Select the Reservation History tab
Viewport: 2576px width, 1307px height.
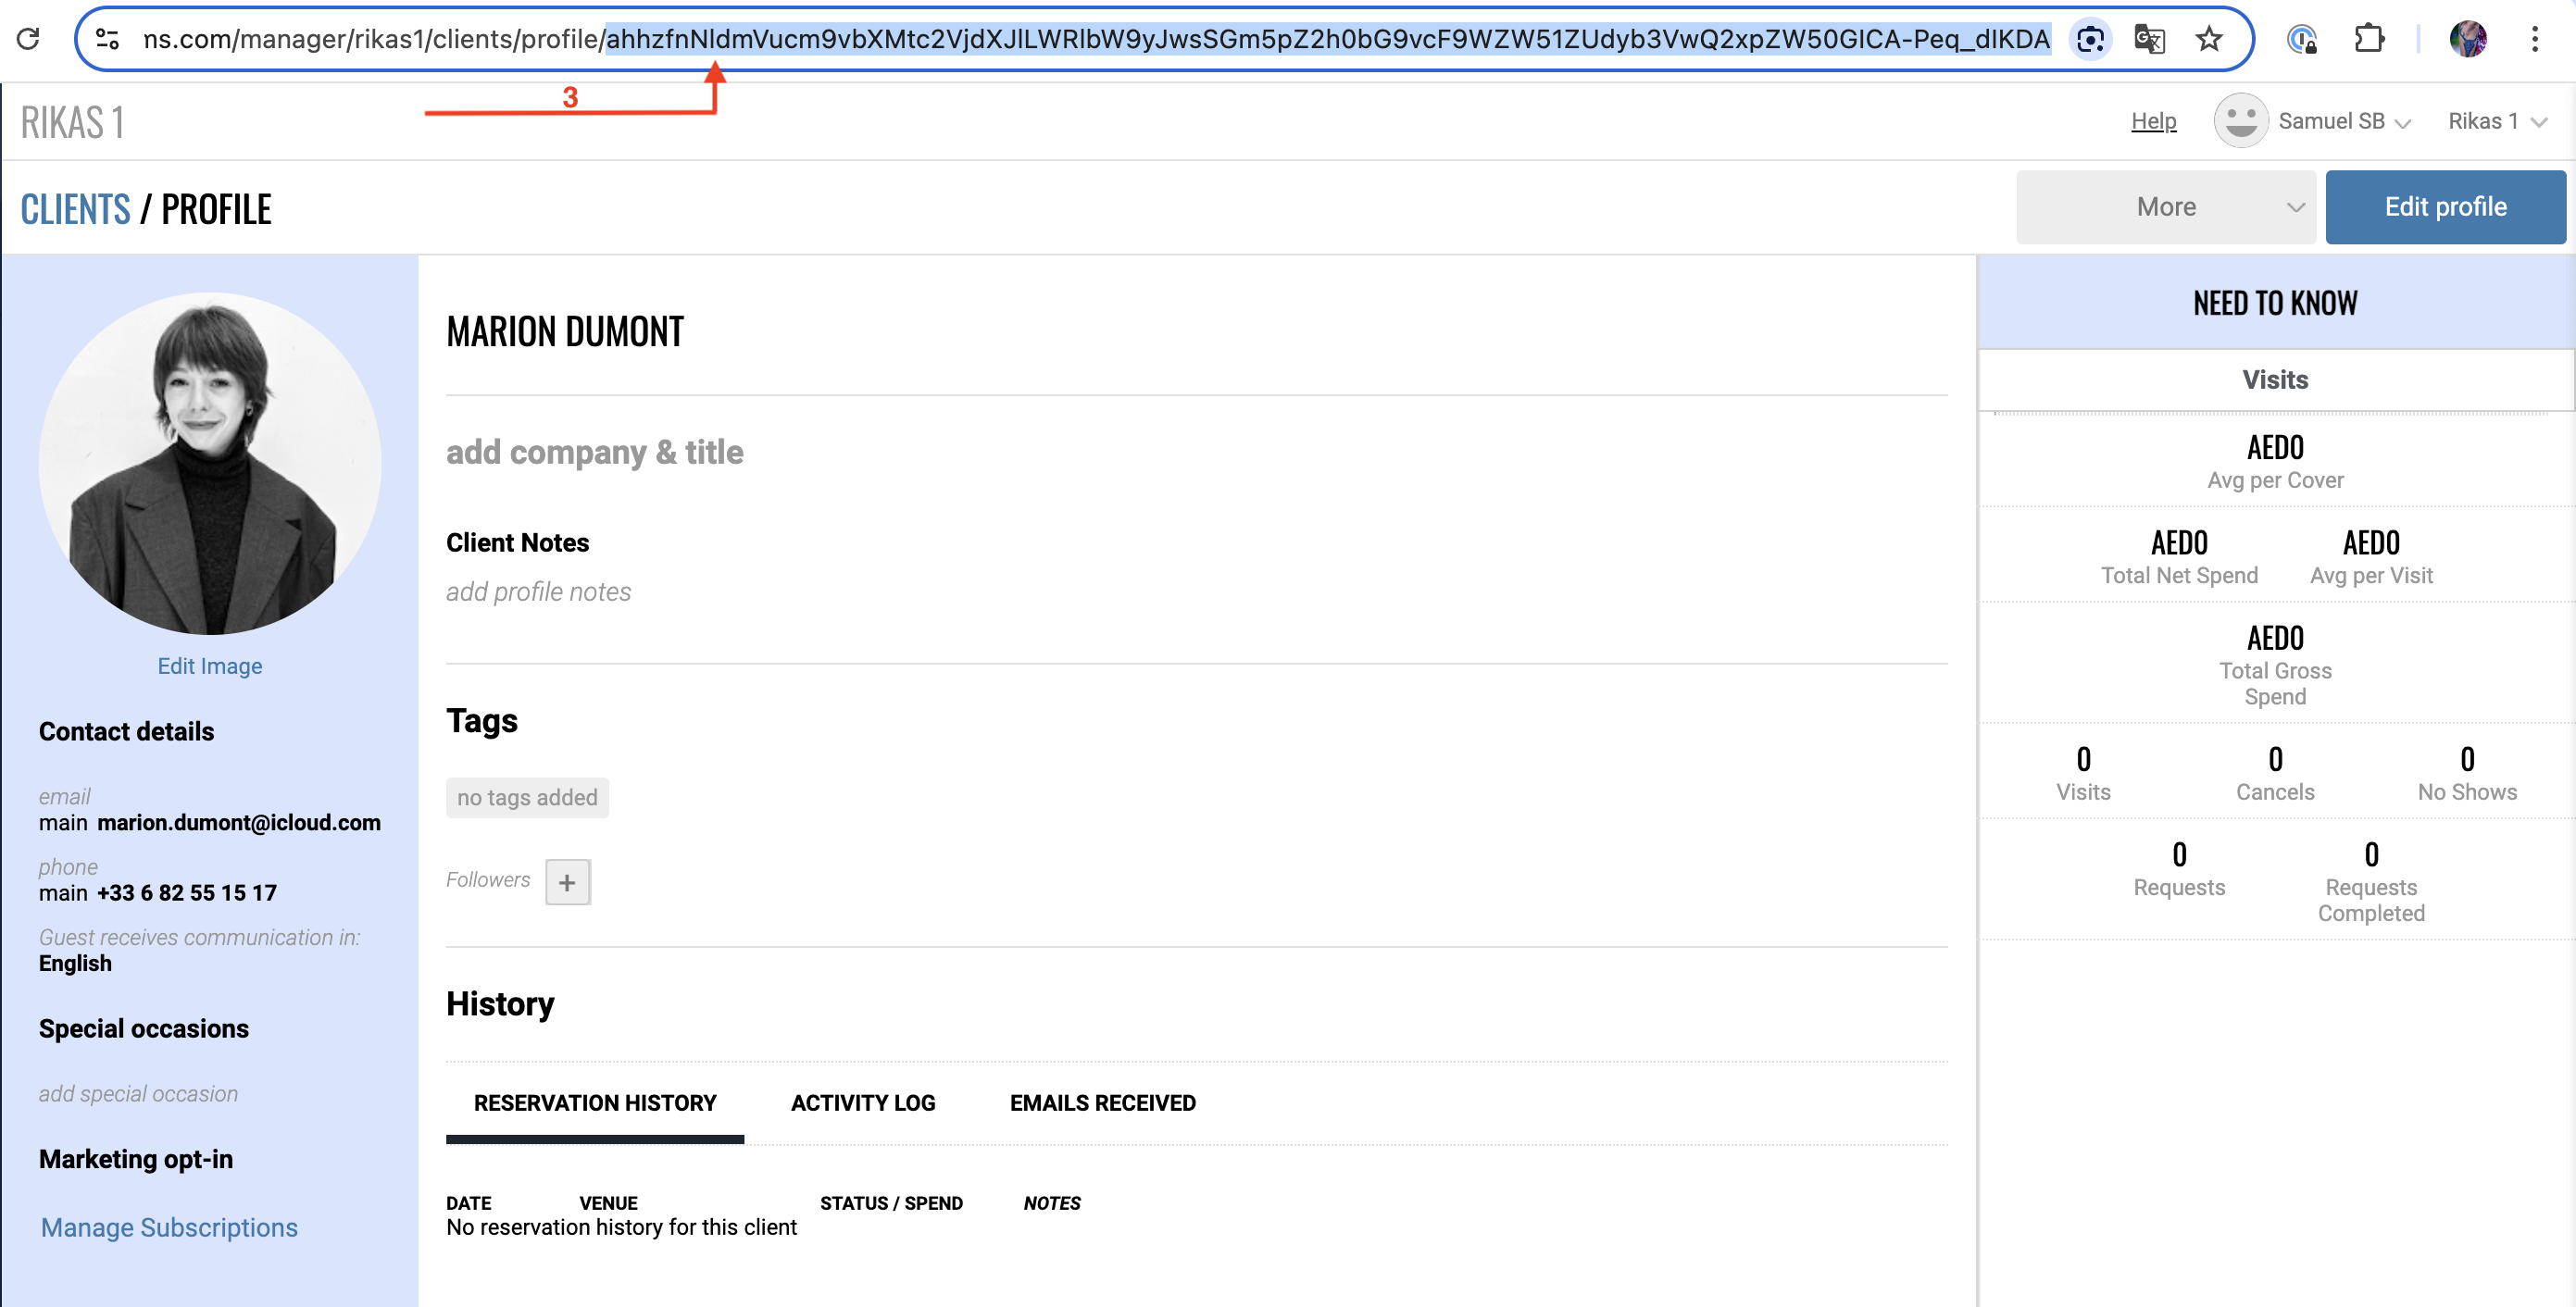point(595,1102)
